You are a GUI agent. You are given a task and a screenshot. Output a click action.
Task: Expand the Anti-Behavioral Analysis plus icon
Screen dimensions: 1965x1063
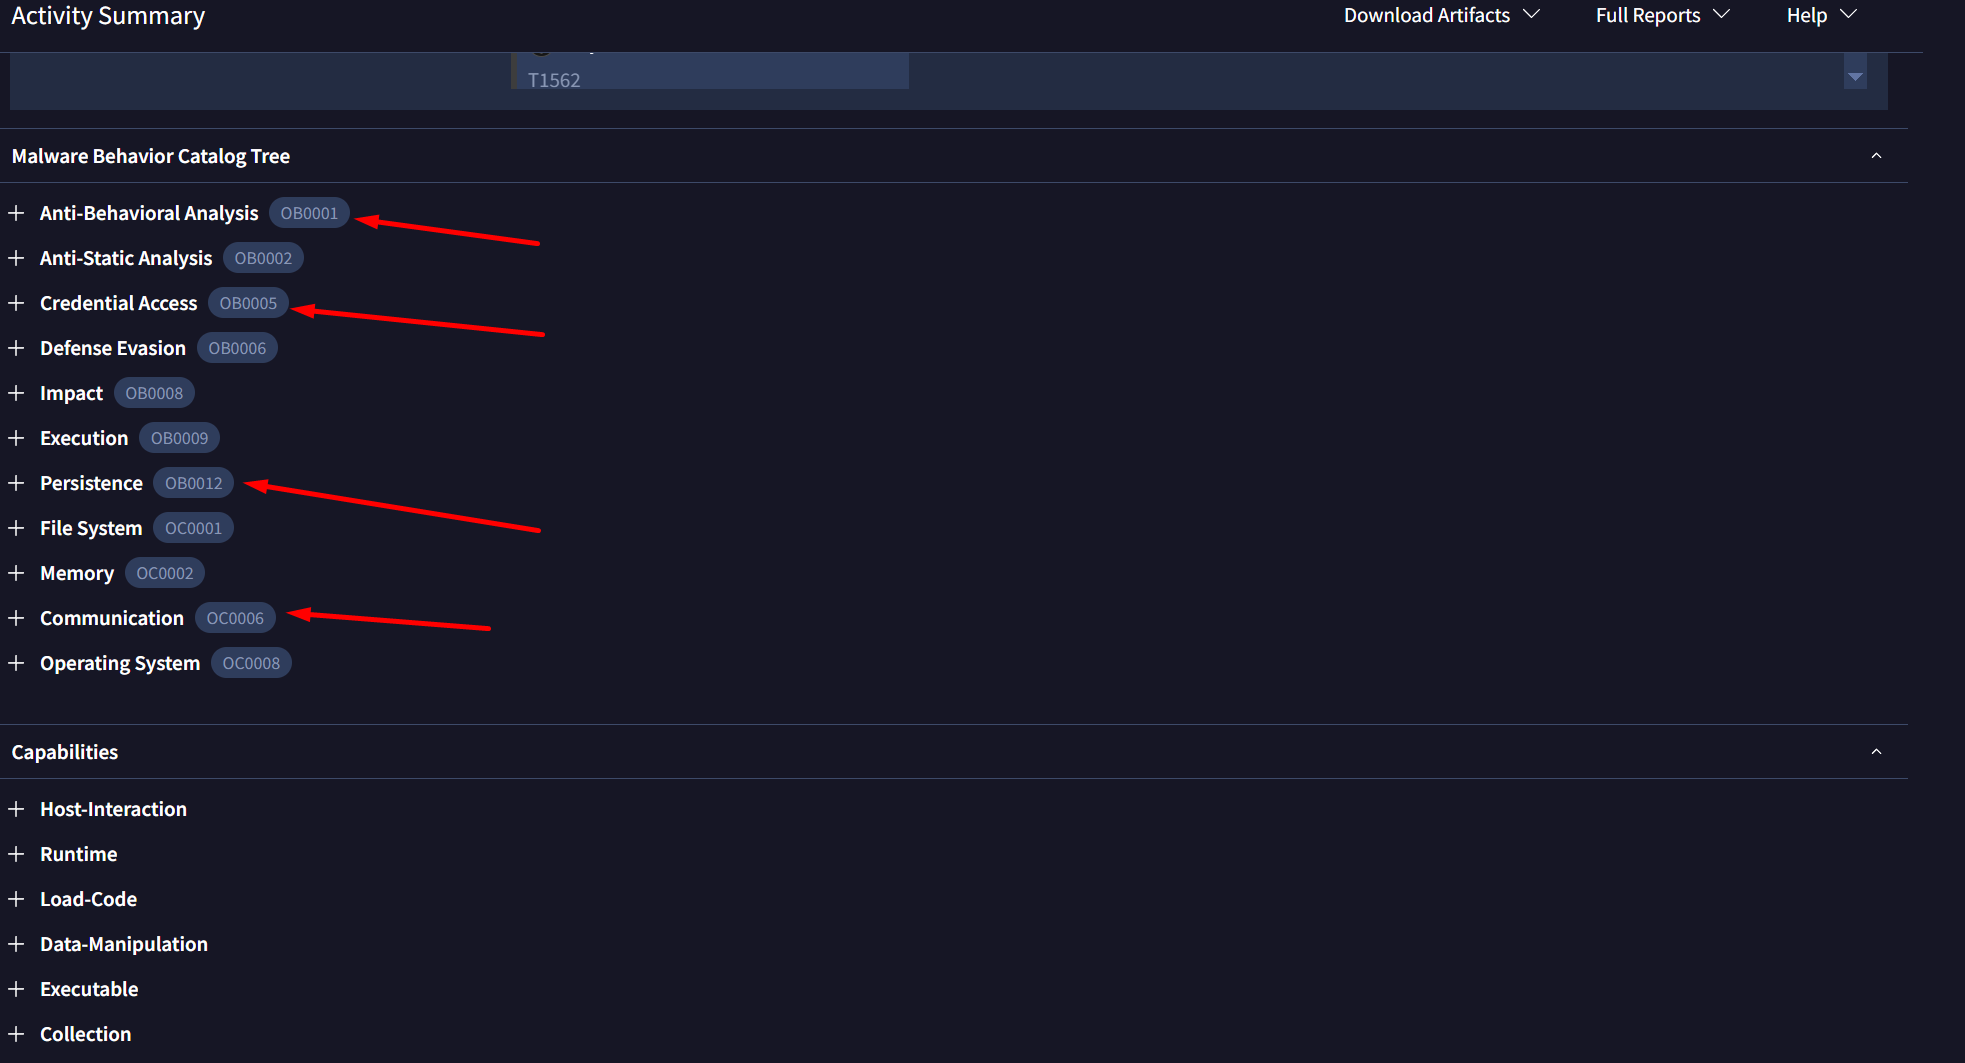[x=16, y=213]
